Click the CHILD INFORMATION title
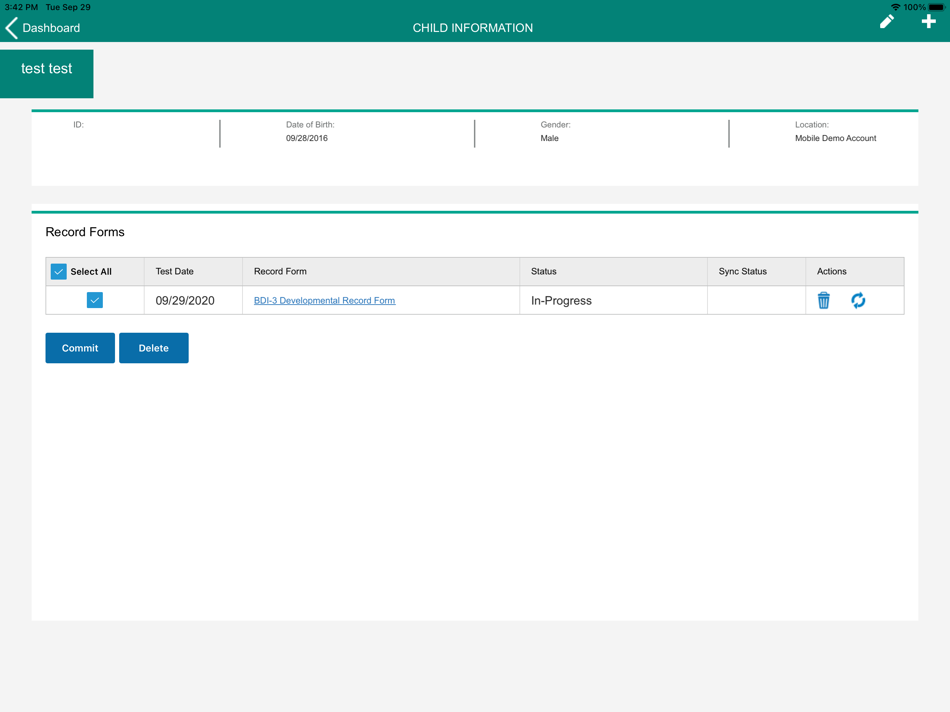Image resolution: width=950 pixels, height=712 pixels. [x=473, y=28]
